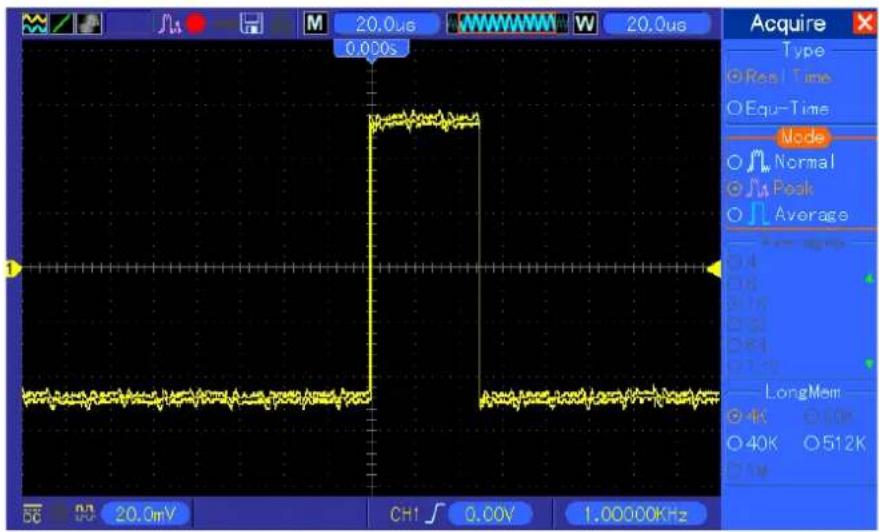Image resolution: width=879 pixels, height=532 pixels.
Task: Click the grayscale persistence icon
Action: pyautogui.click(x=89, y=24)
